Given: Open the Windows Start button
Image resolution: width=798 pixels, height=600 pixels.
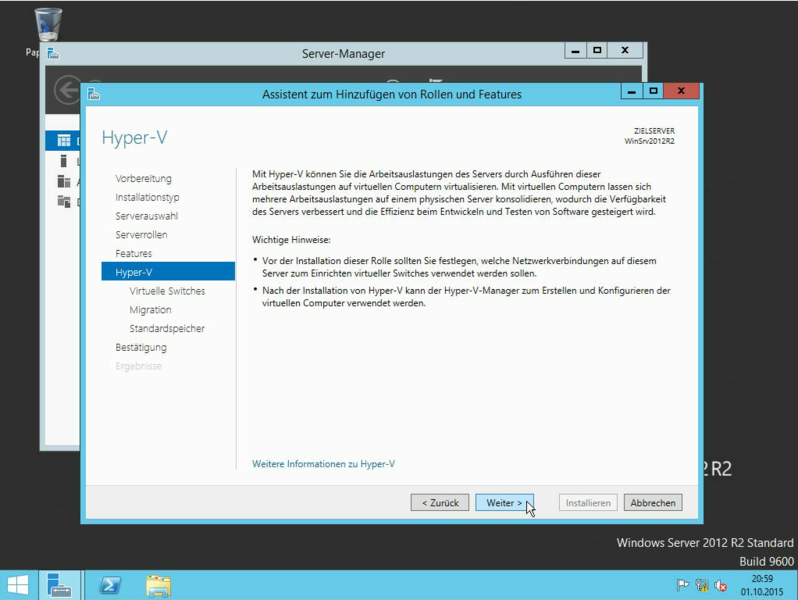Looking at the screenshot, I should [18, 585].
